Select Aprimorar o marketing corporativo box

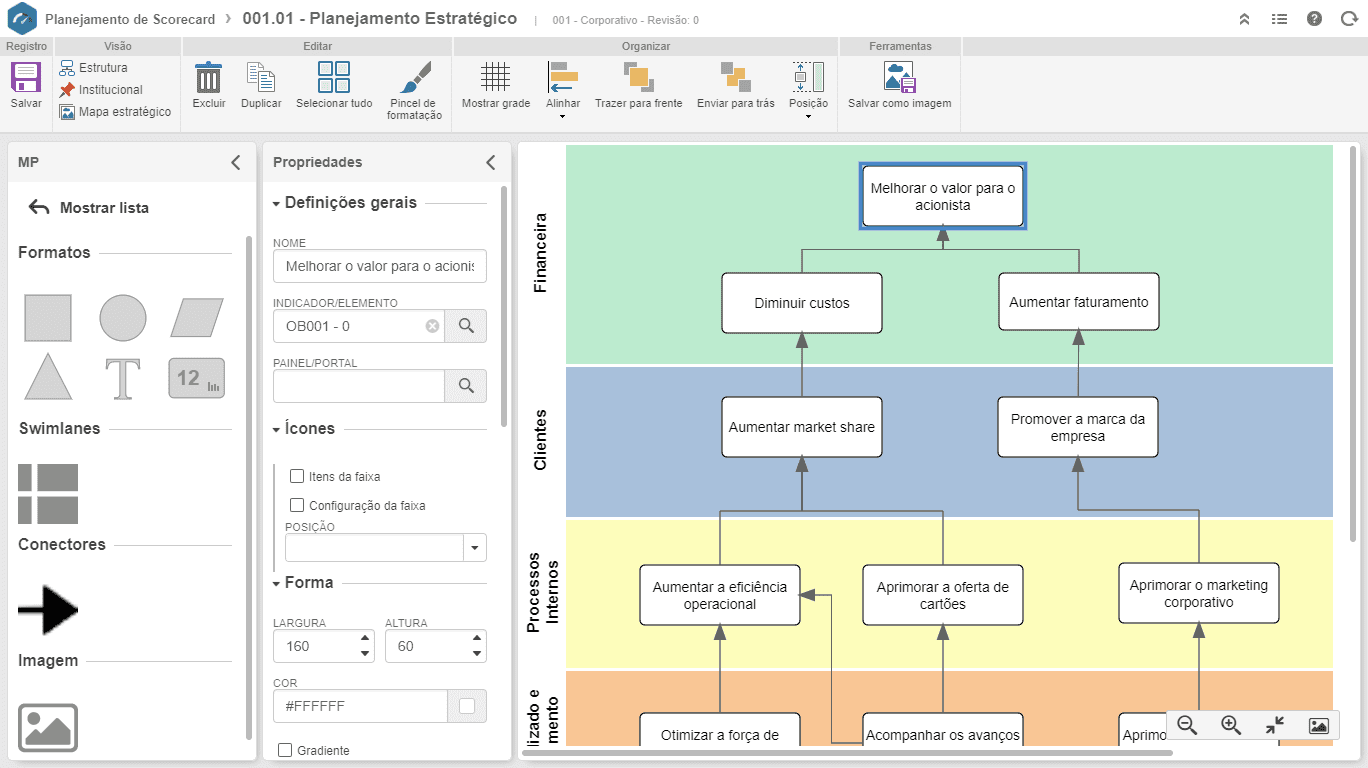coord(1198,594)
